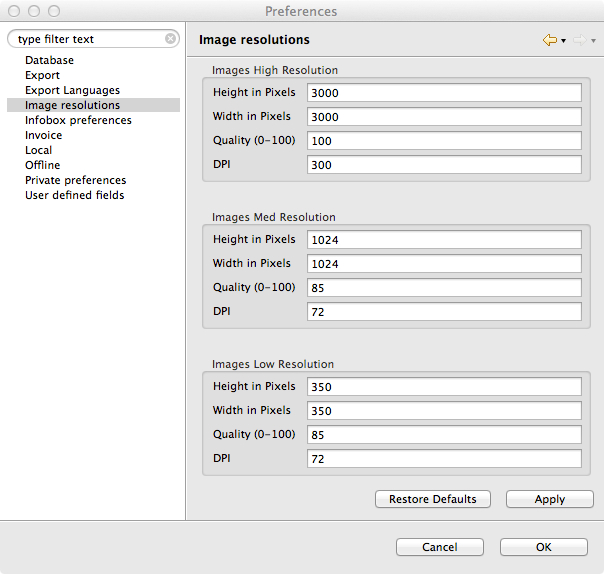This screenshot has width=604, height=574.
Task: Select the Export preferences page
Action: (x=42, y=75)
